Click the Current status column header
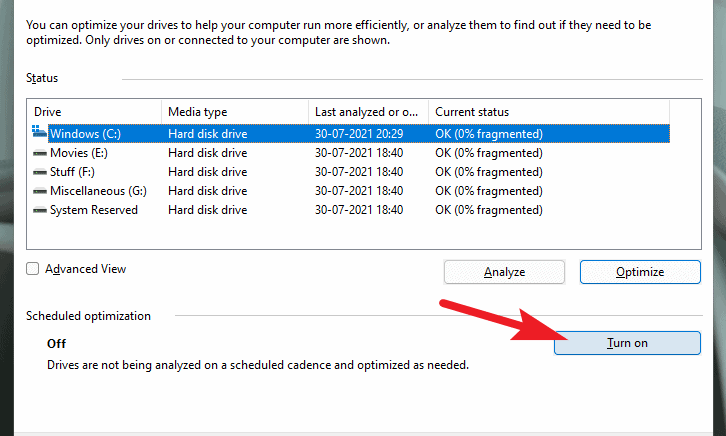726x436 pixels. coord(549,112)
